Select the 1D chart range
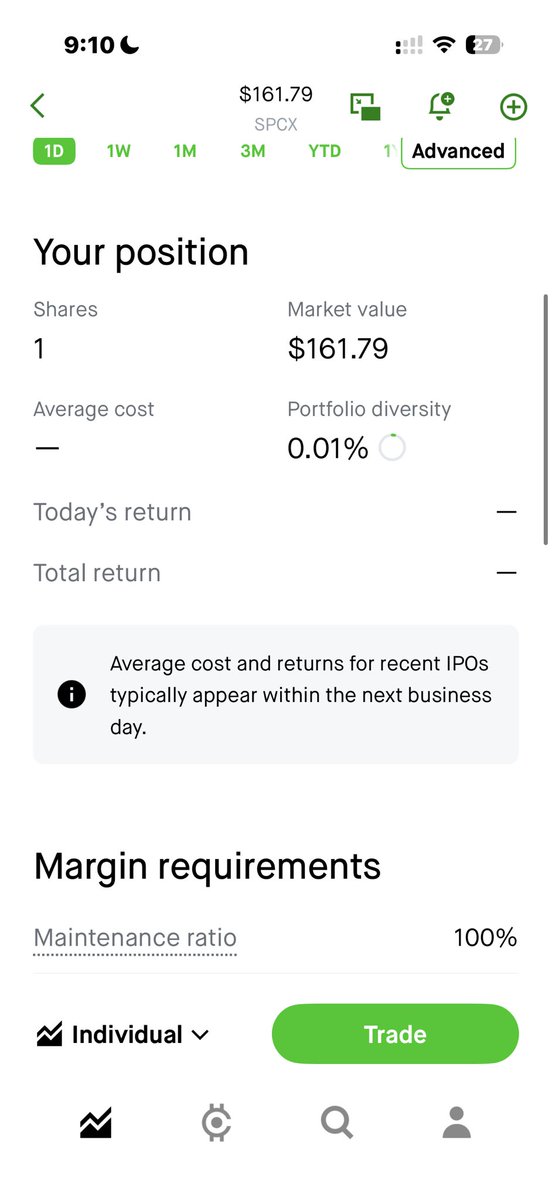Viewport: 552px width, 1200px height. point(54,151)
